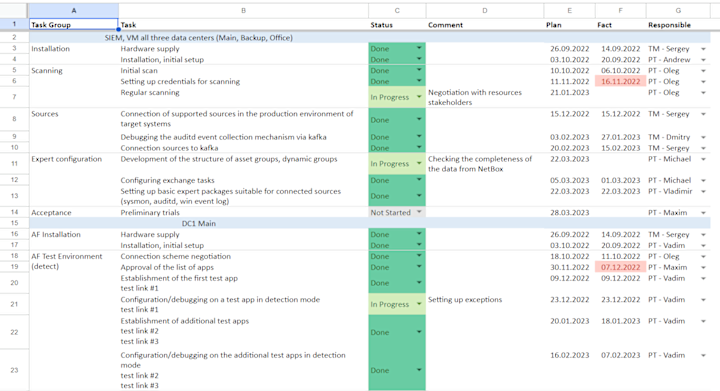
Task: Open Responsible dropdown for row 14 PT - Maxim
Action: [x=703, y=213]
